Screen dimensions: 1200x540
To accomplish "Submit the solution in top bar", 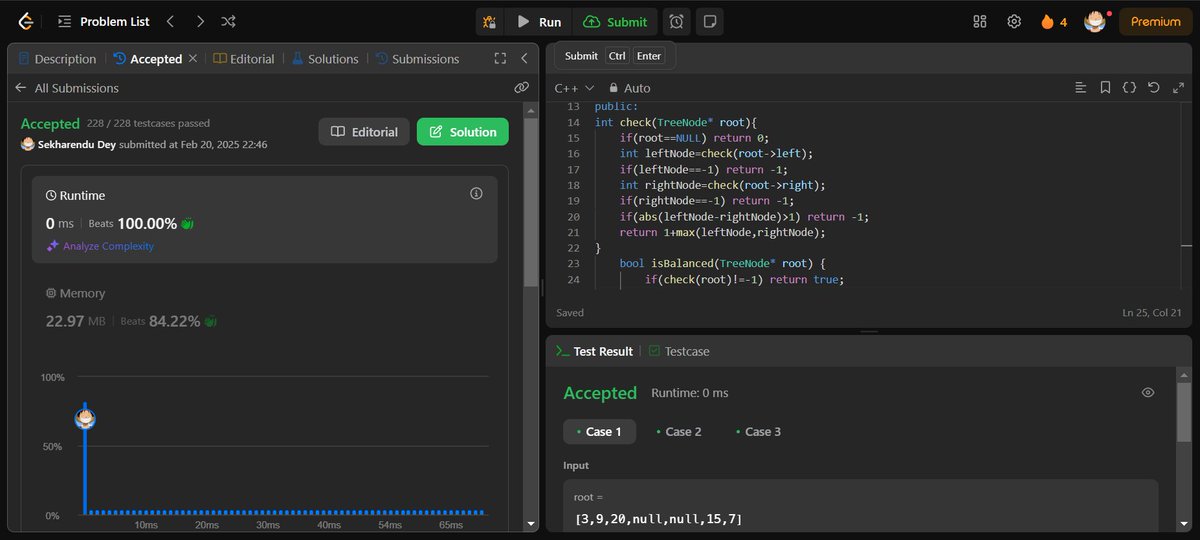I will [x=617, y=21].
